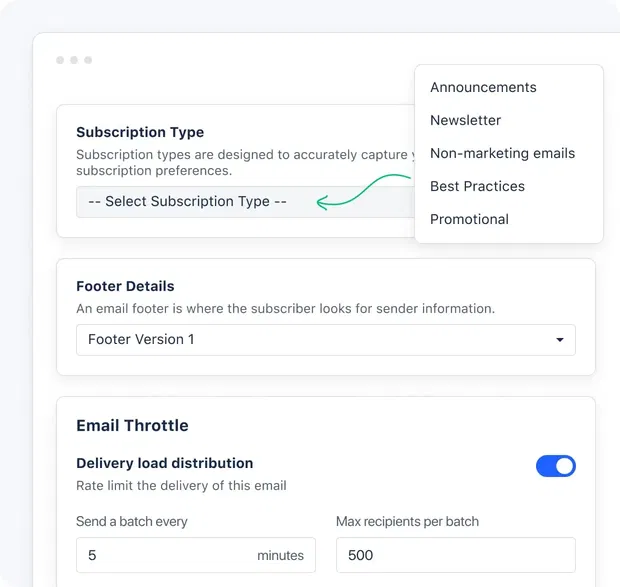
Task: Click the first window control dot
Action: tap(60, 60)
